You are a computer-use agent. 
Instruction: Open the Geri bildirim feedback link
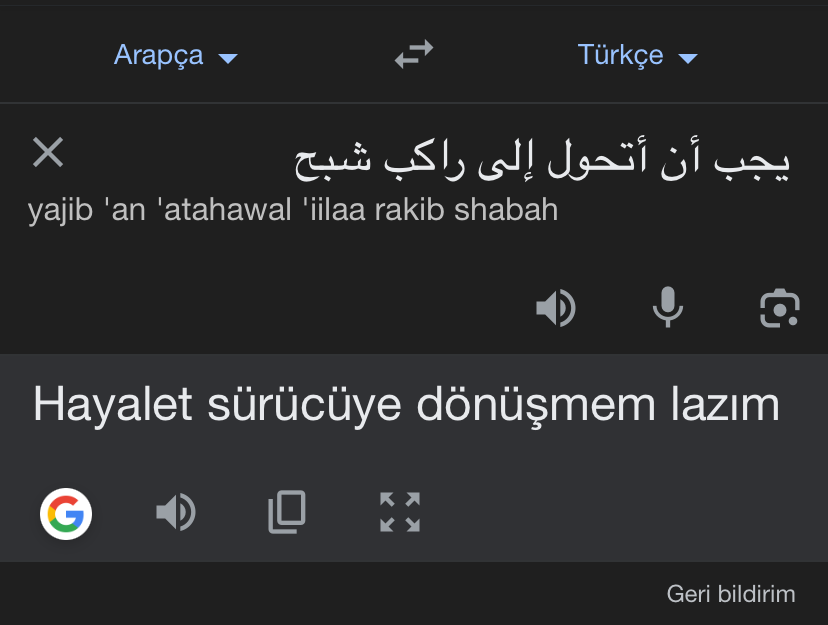coord(729,593)
